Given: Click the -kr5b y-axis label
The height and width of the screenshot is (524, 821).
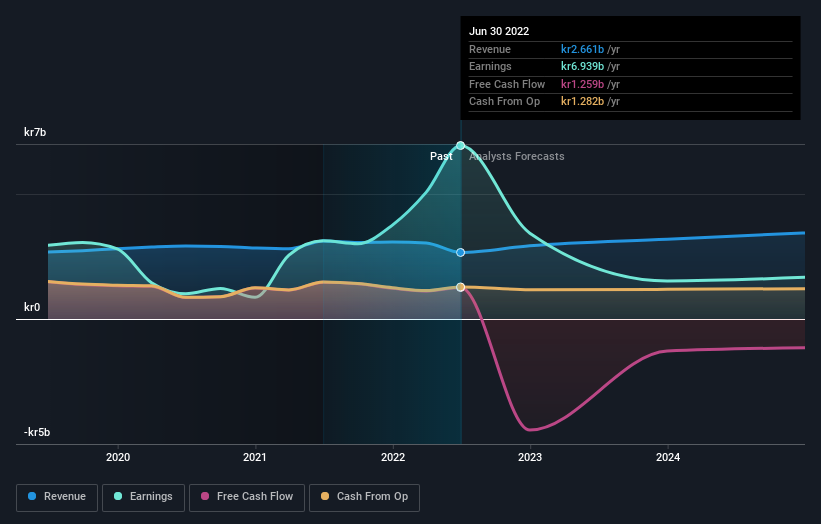Looking at the screenshot, I should (37, 432).
